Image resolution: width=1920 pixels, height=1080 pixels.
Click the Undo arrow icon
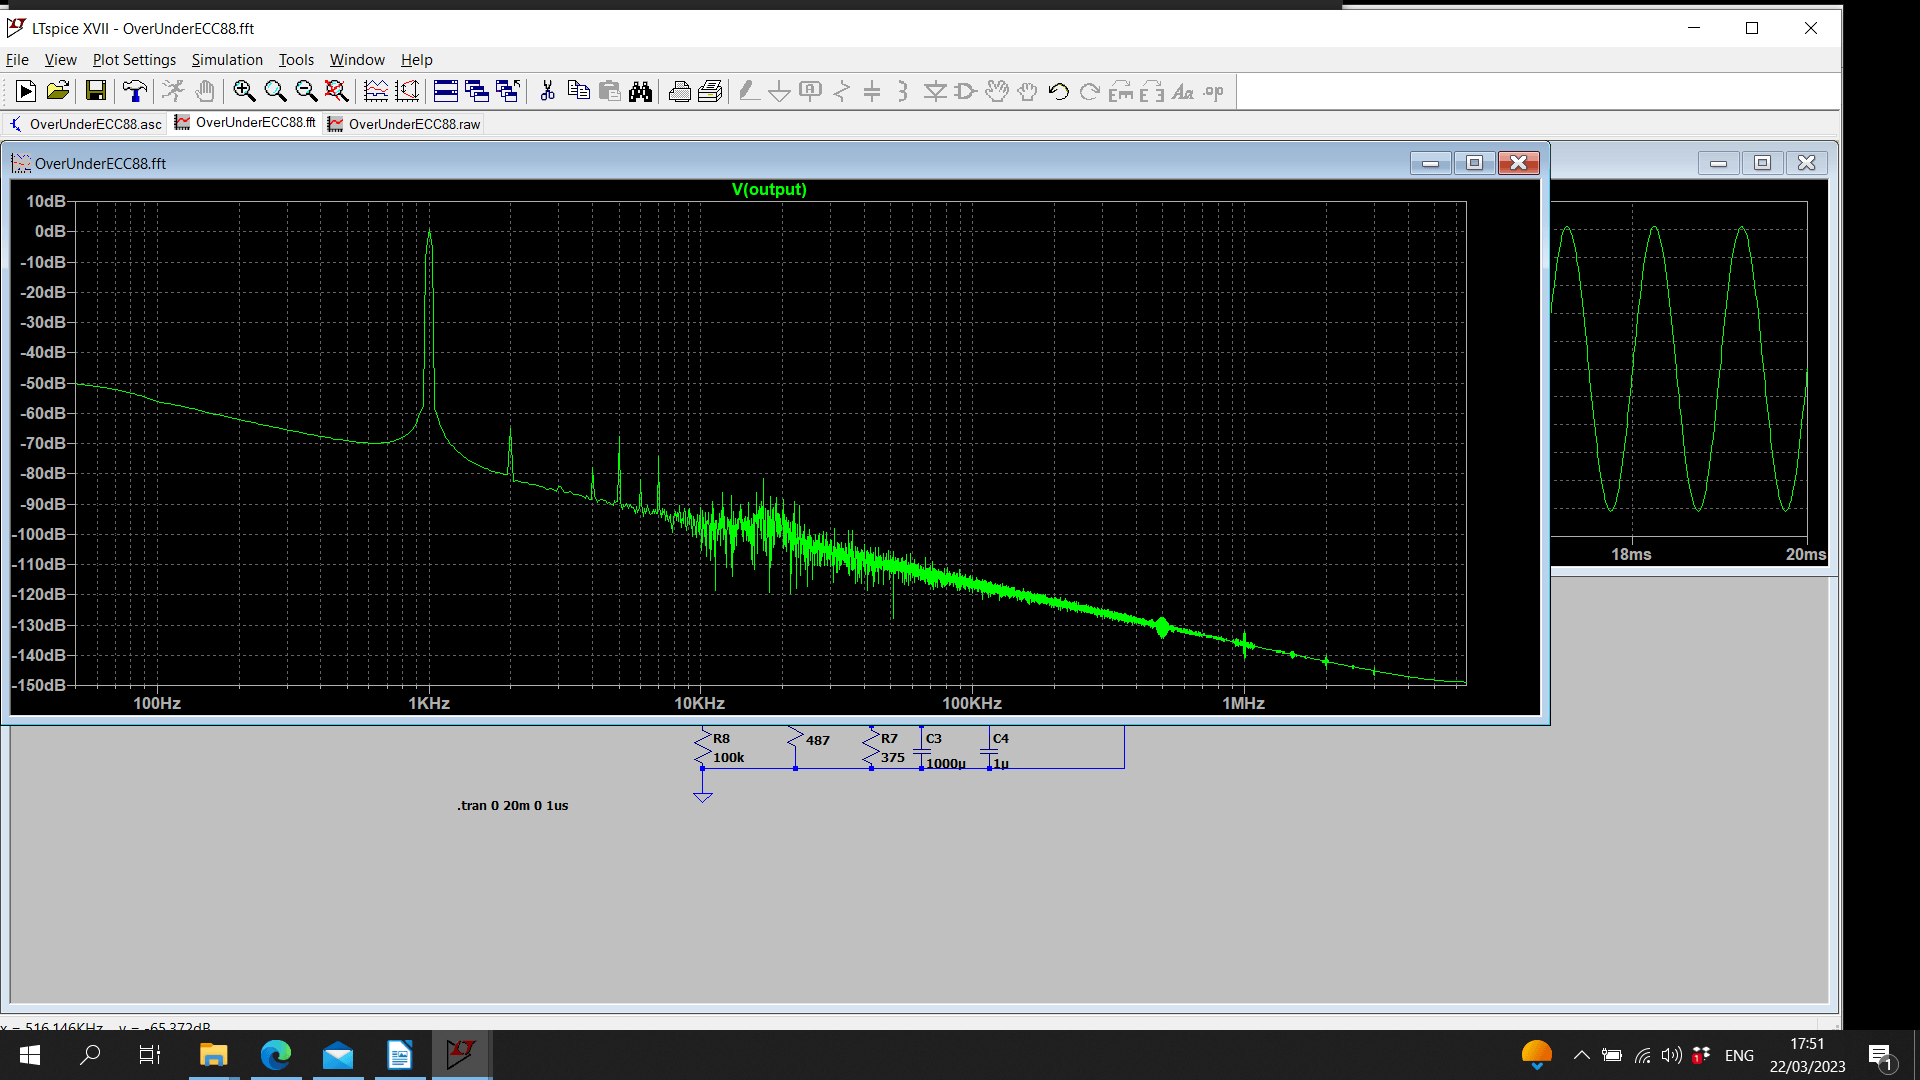tap(1058, 92)
